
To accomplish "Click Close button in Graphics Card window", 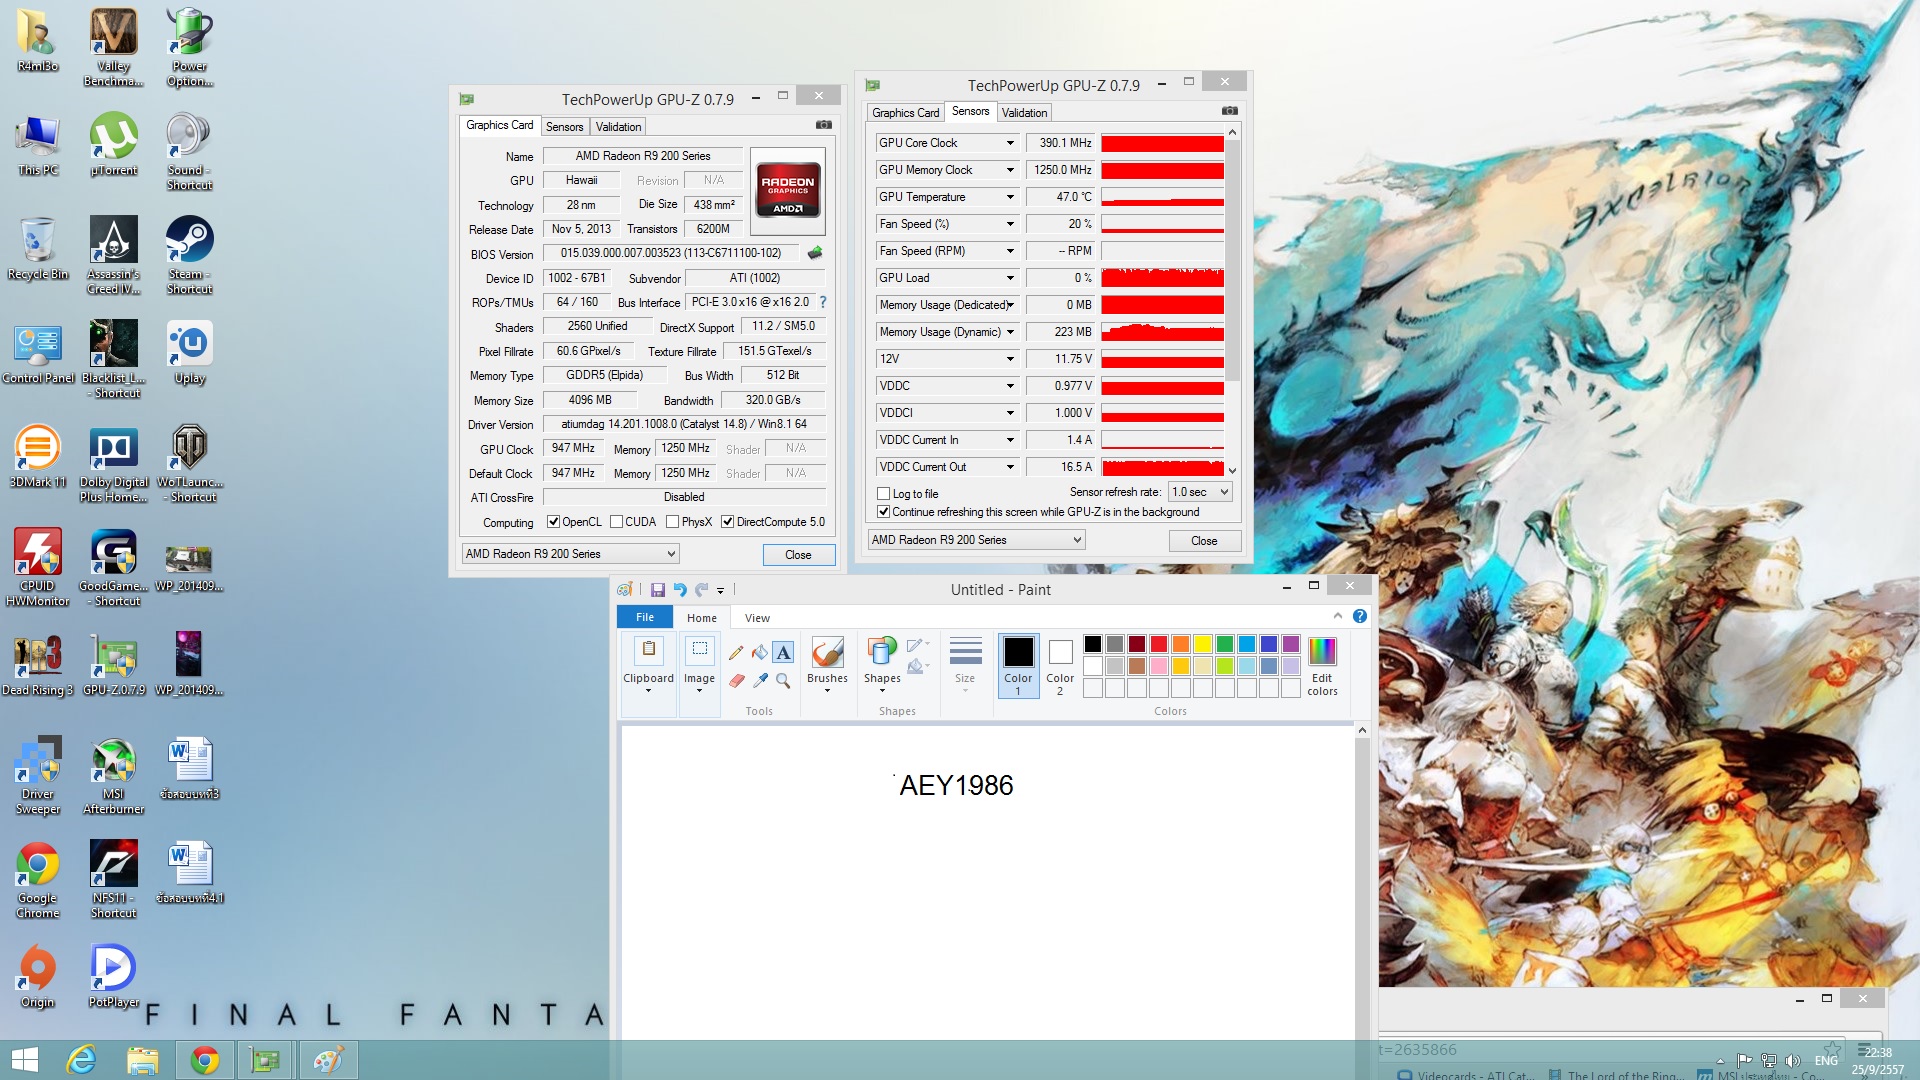I will tap(798, 555).
